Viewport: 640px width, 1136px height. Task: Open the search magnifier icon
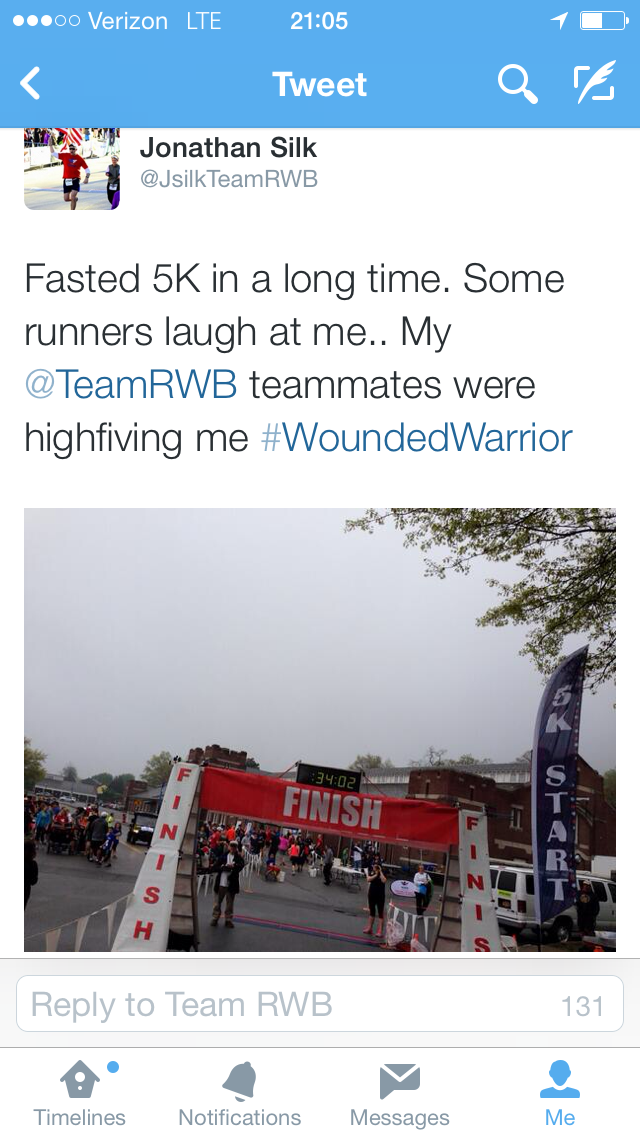point(518,84)
